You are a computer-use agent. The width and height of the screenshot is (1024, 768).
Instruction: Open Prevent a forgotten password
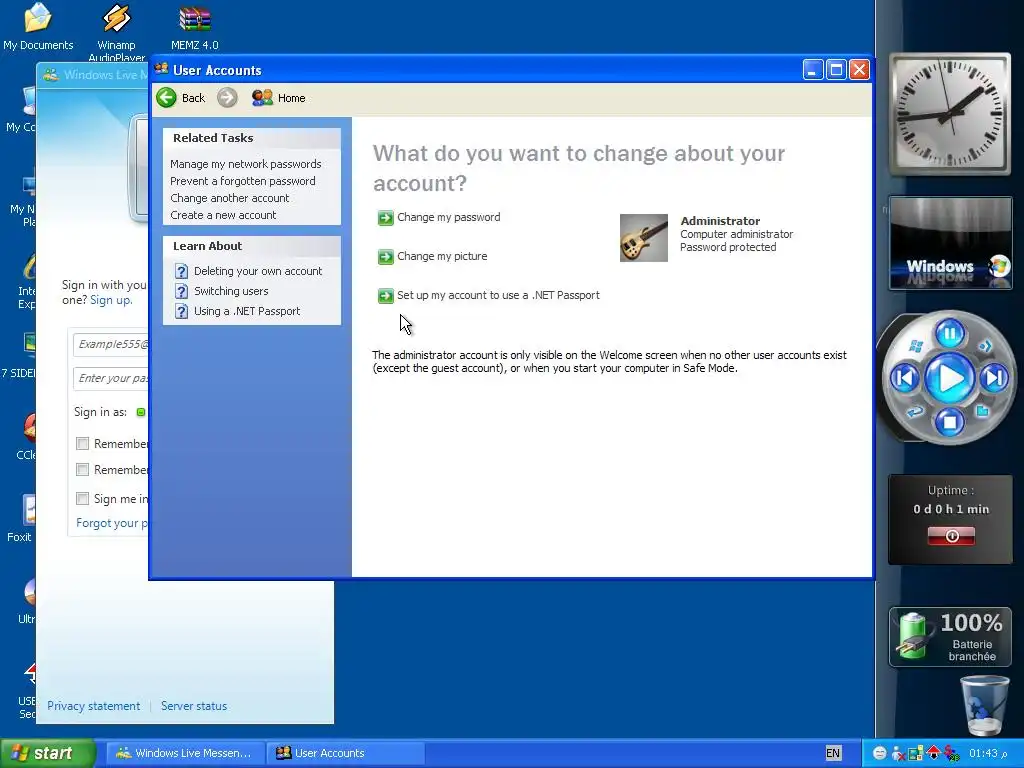click(x=242, y=181)
